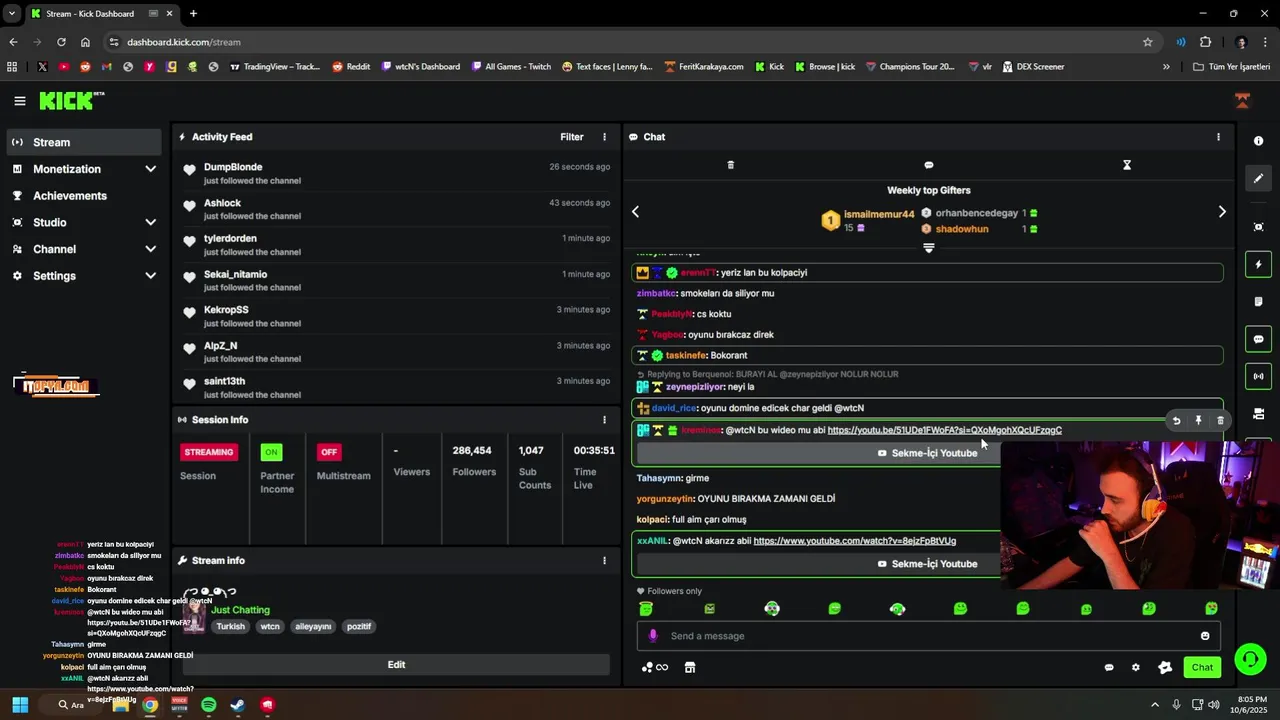Open the Reddit bookmark
The height and width of the screenshot is (720, 1280).
351,67
